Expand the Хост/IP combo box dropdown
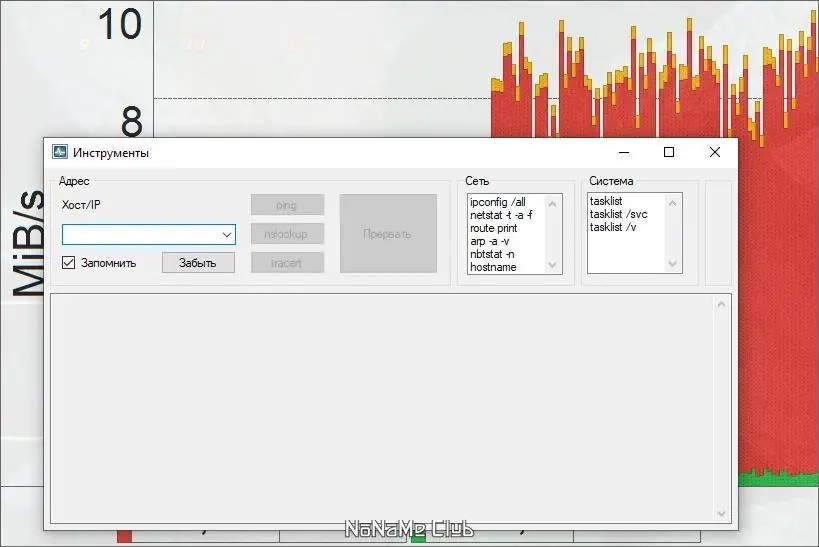Viewport: 819px width, 547px height. pyautogui.click(x=227, y=235)
